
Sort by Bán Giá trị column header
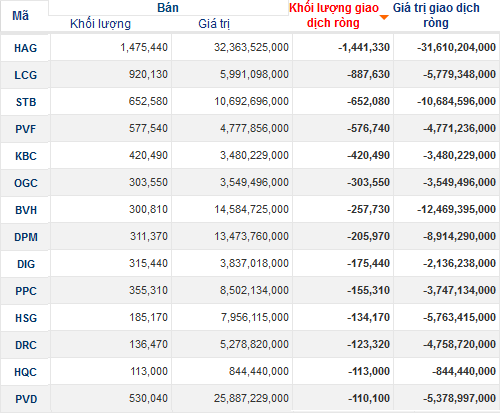[214, 24]
